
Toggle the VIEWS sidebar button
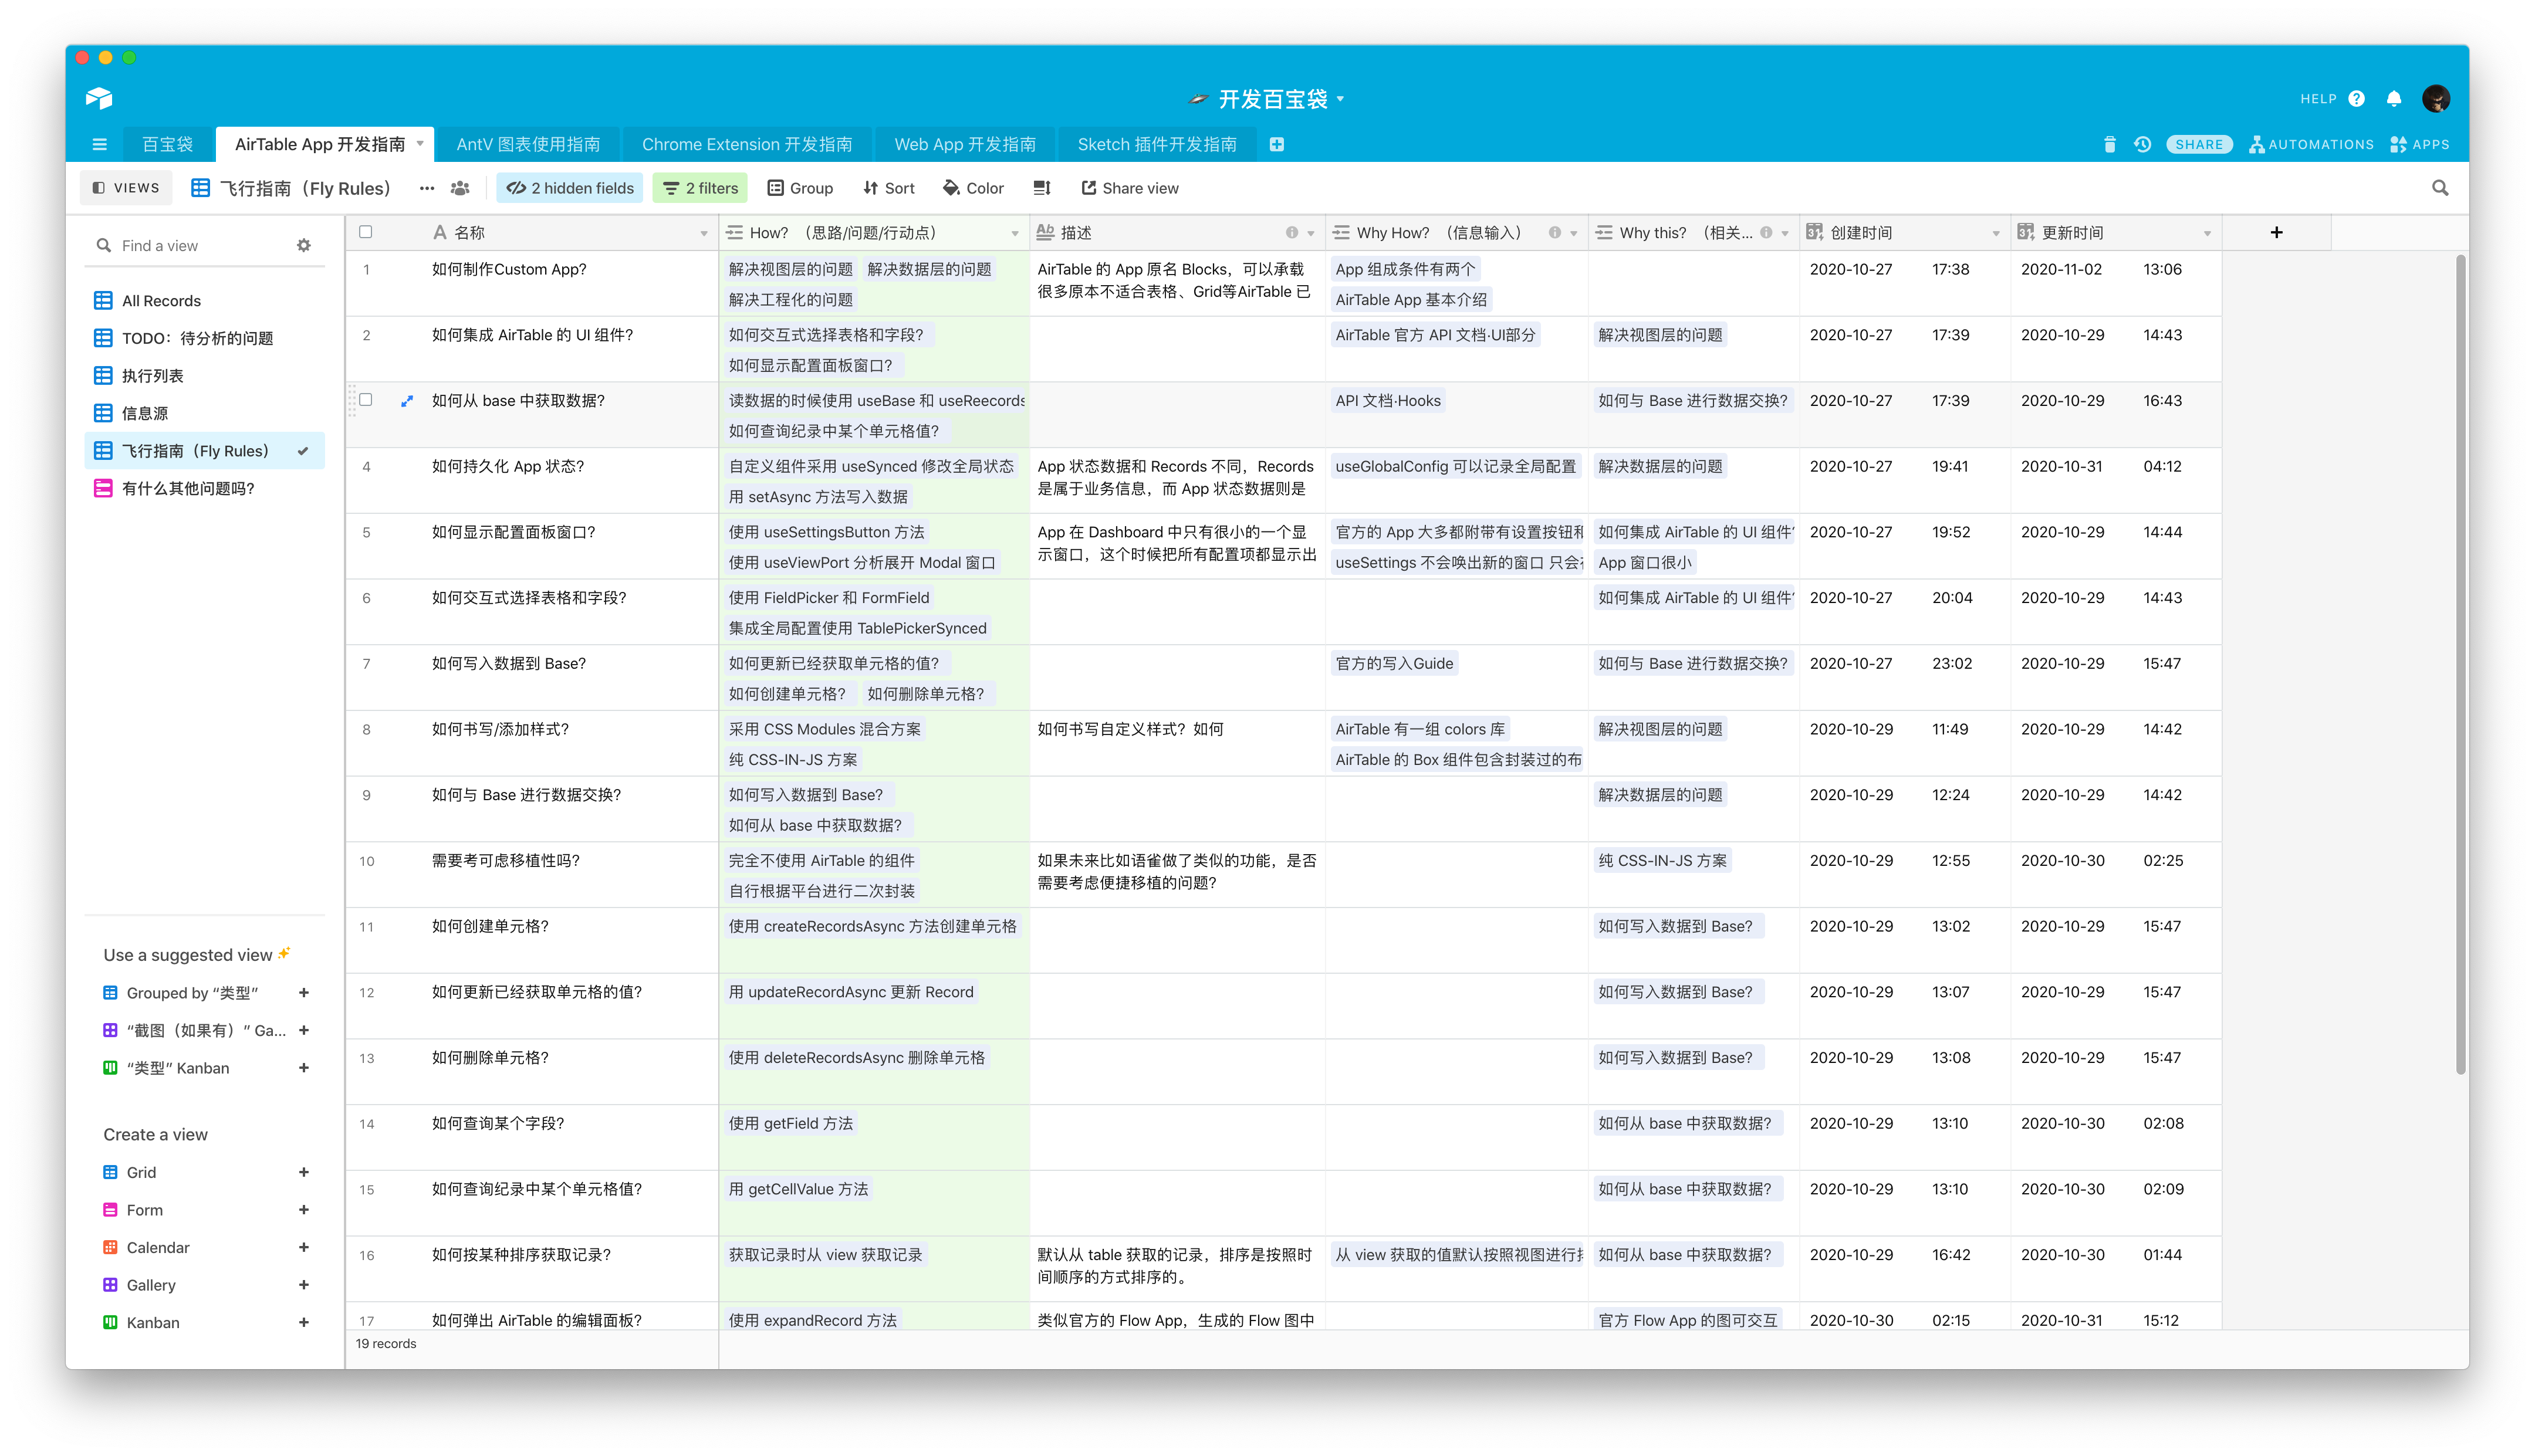coord(126,188)
